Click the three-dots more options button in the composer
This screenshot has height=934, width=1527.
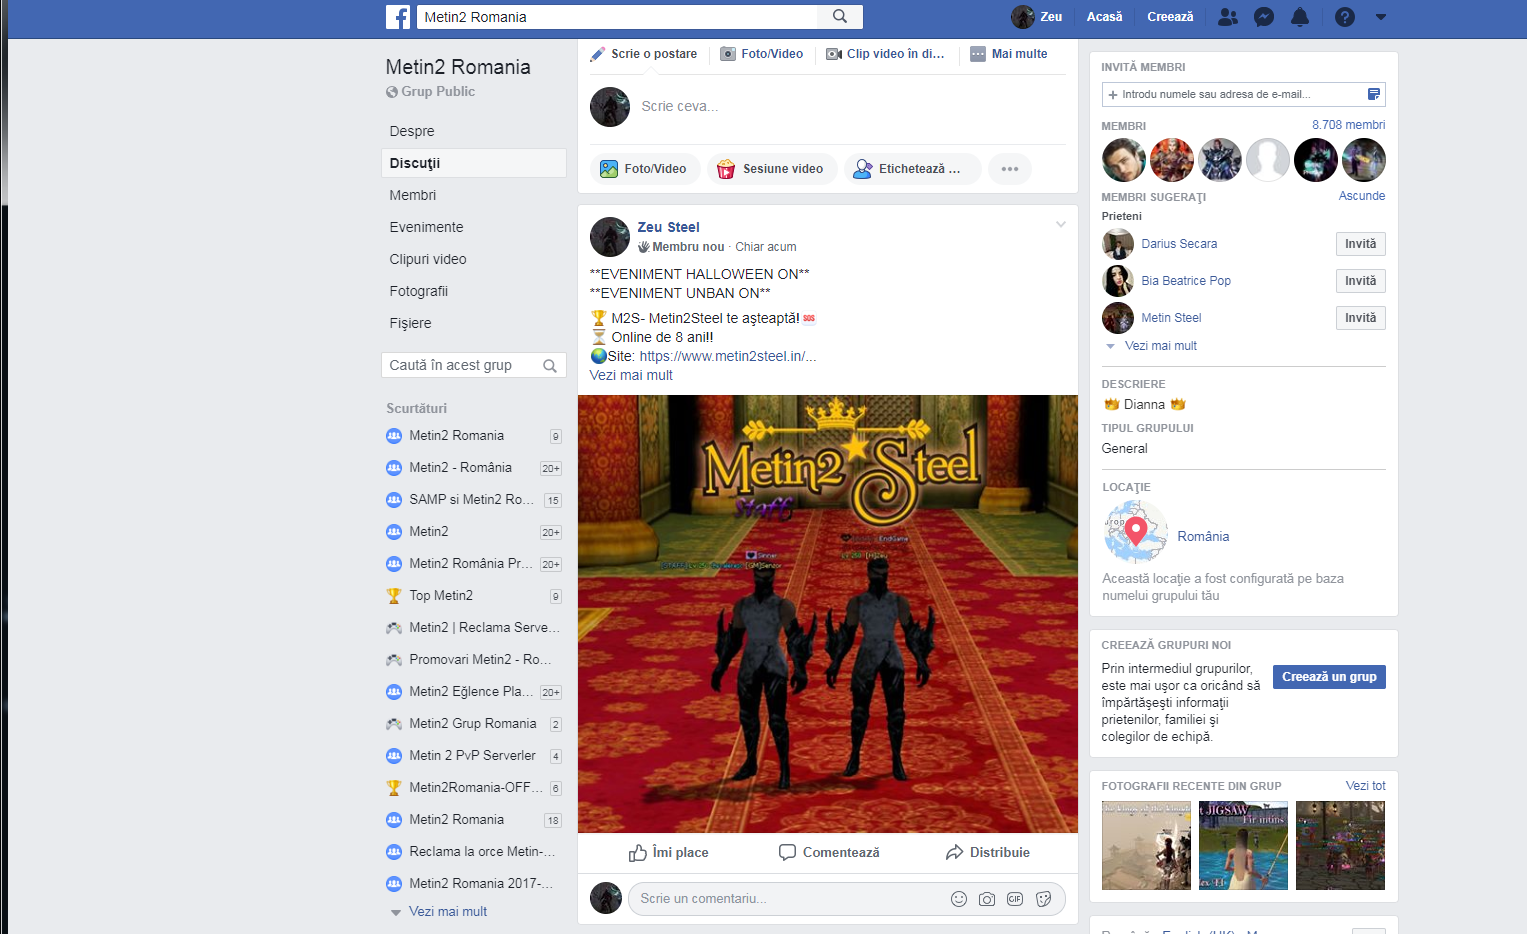(x=1010, y=169)
